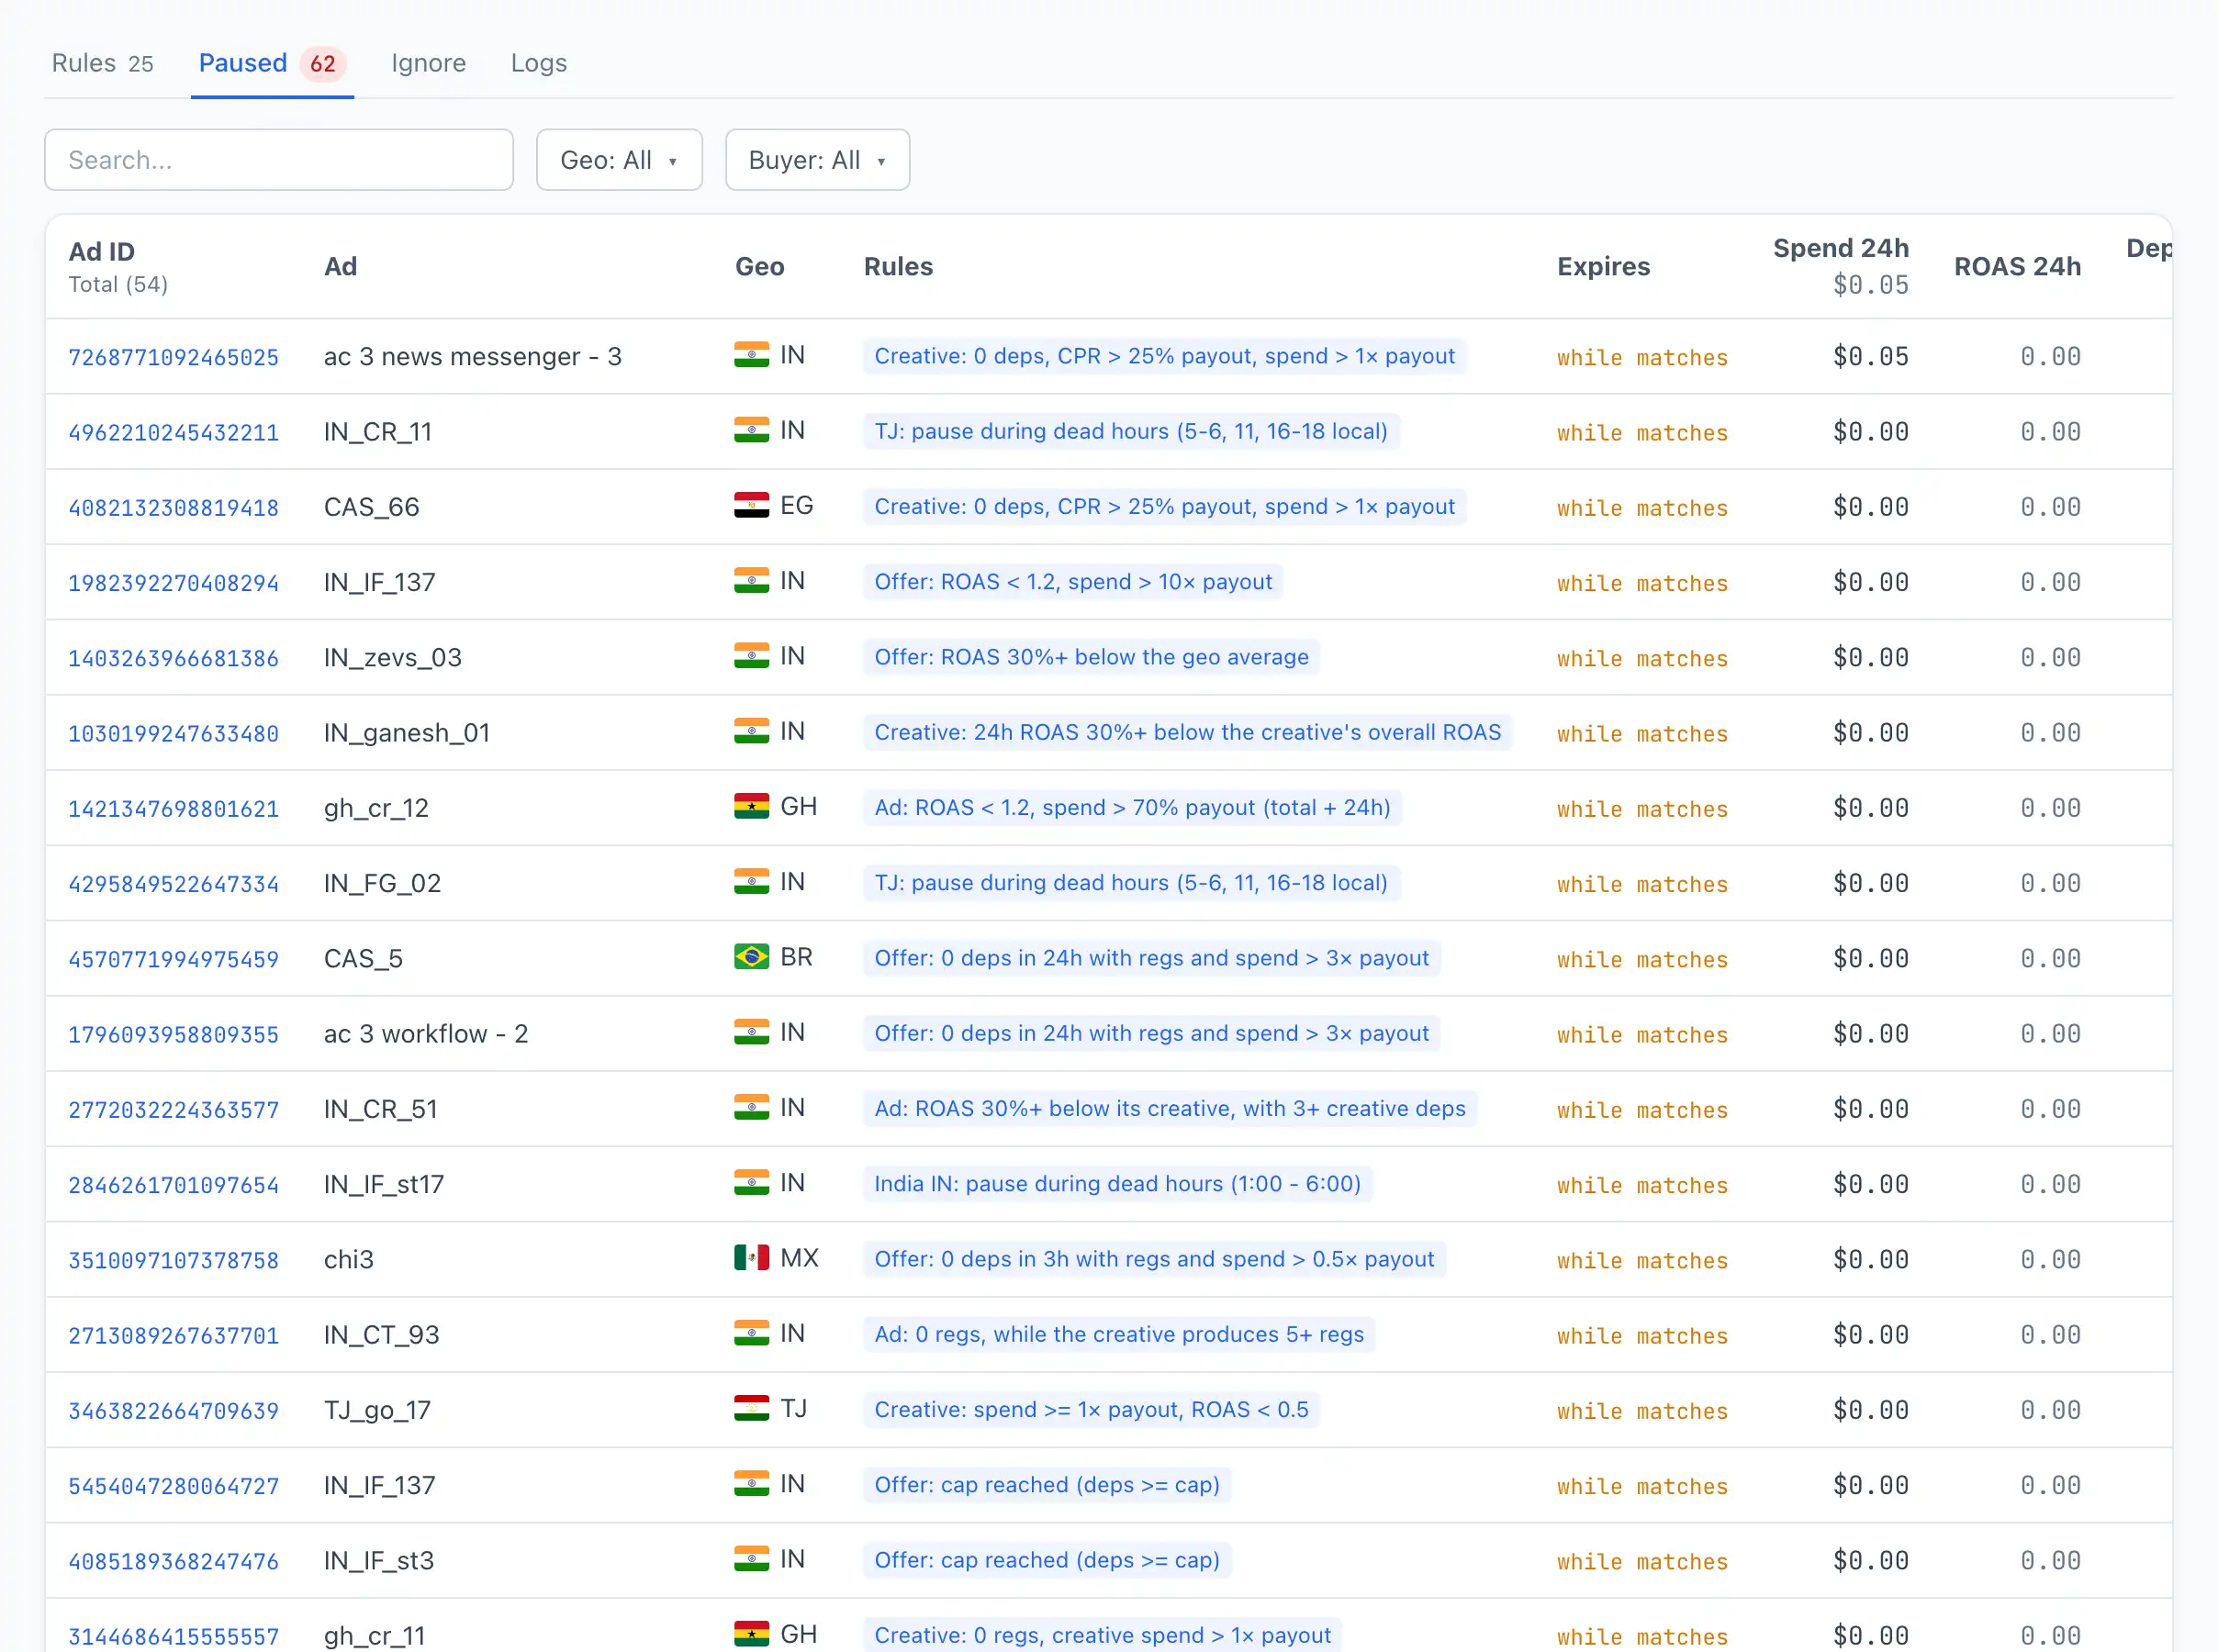Click the India flag for IN_ganesh_01
Screen dimensions: 2218x1652
(751, 732)
